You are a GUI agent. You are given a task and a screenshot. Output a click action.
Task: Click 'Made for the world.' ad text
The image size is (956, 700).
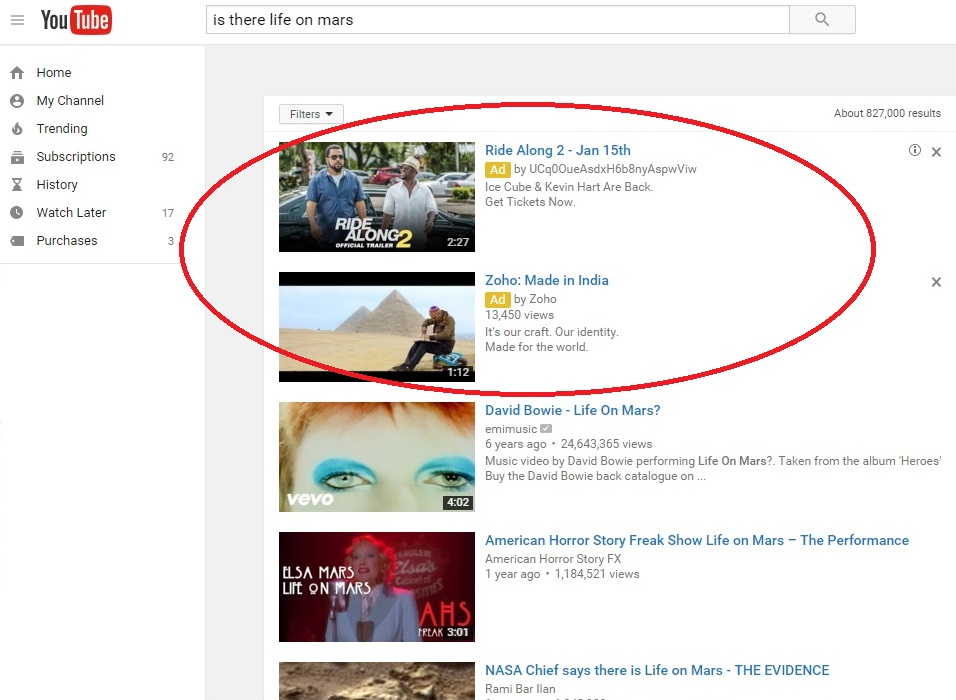click(x=537, y=347)
